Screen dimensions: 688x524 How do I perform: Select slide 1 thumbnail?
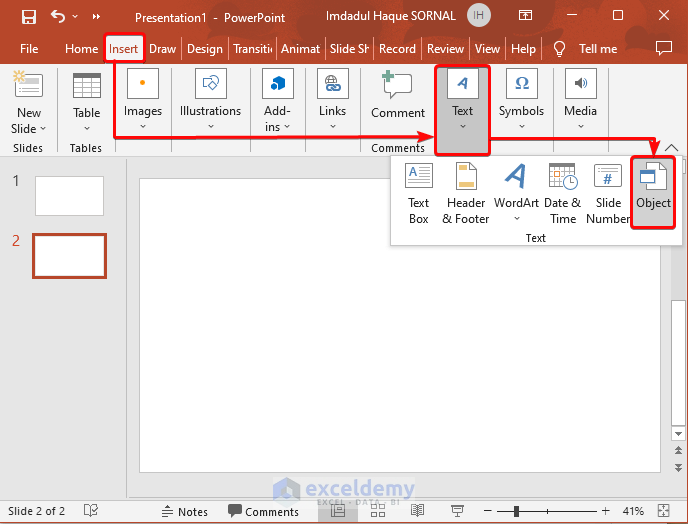[x=69, y=196]
